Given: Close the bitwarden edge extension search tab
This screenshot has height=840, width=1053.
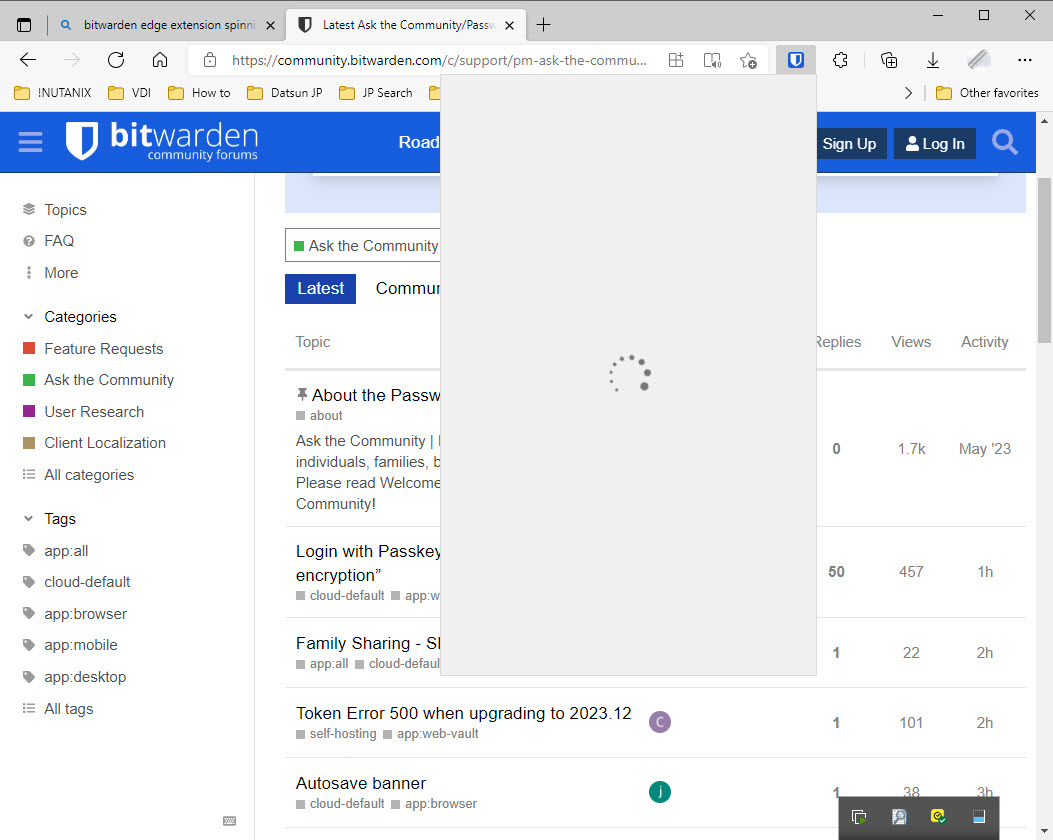Looking at the screenshot, I should coord(270,25).
